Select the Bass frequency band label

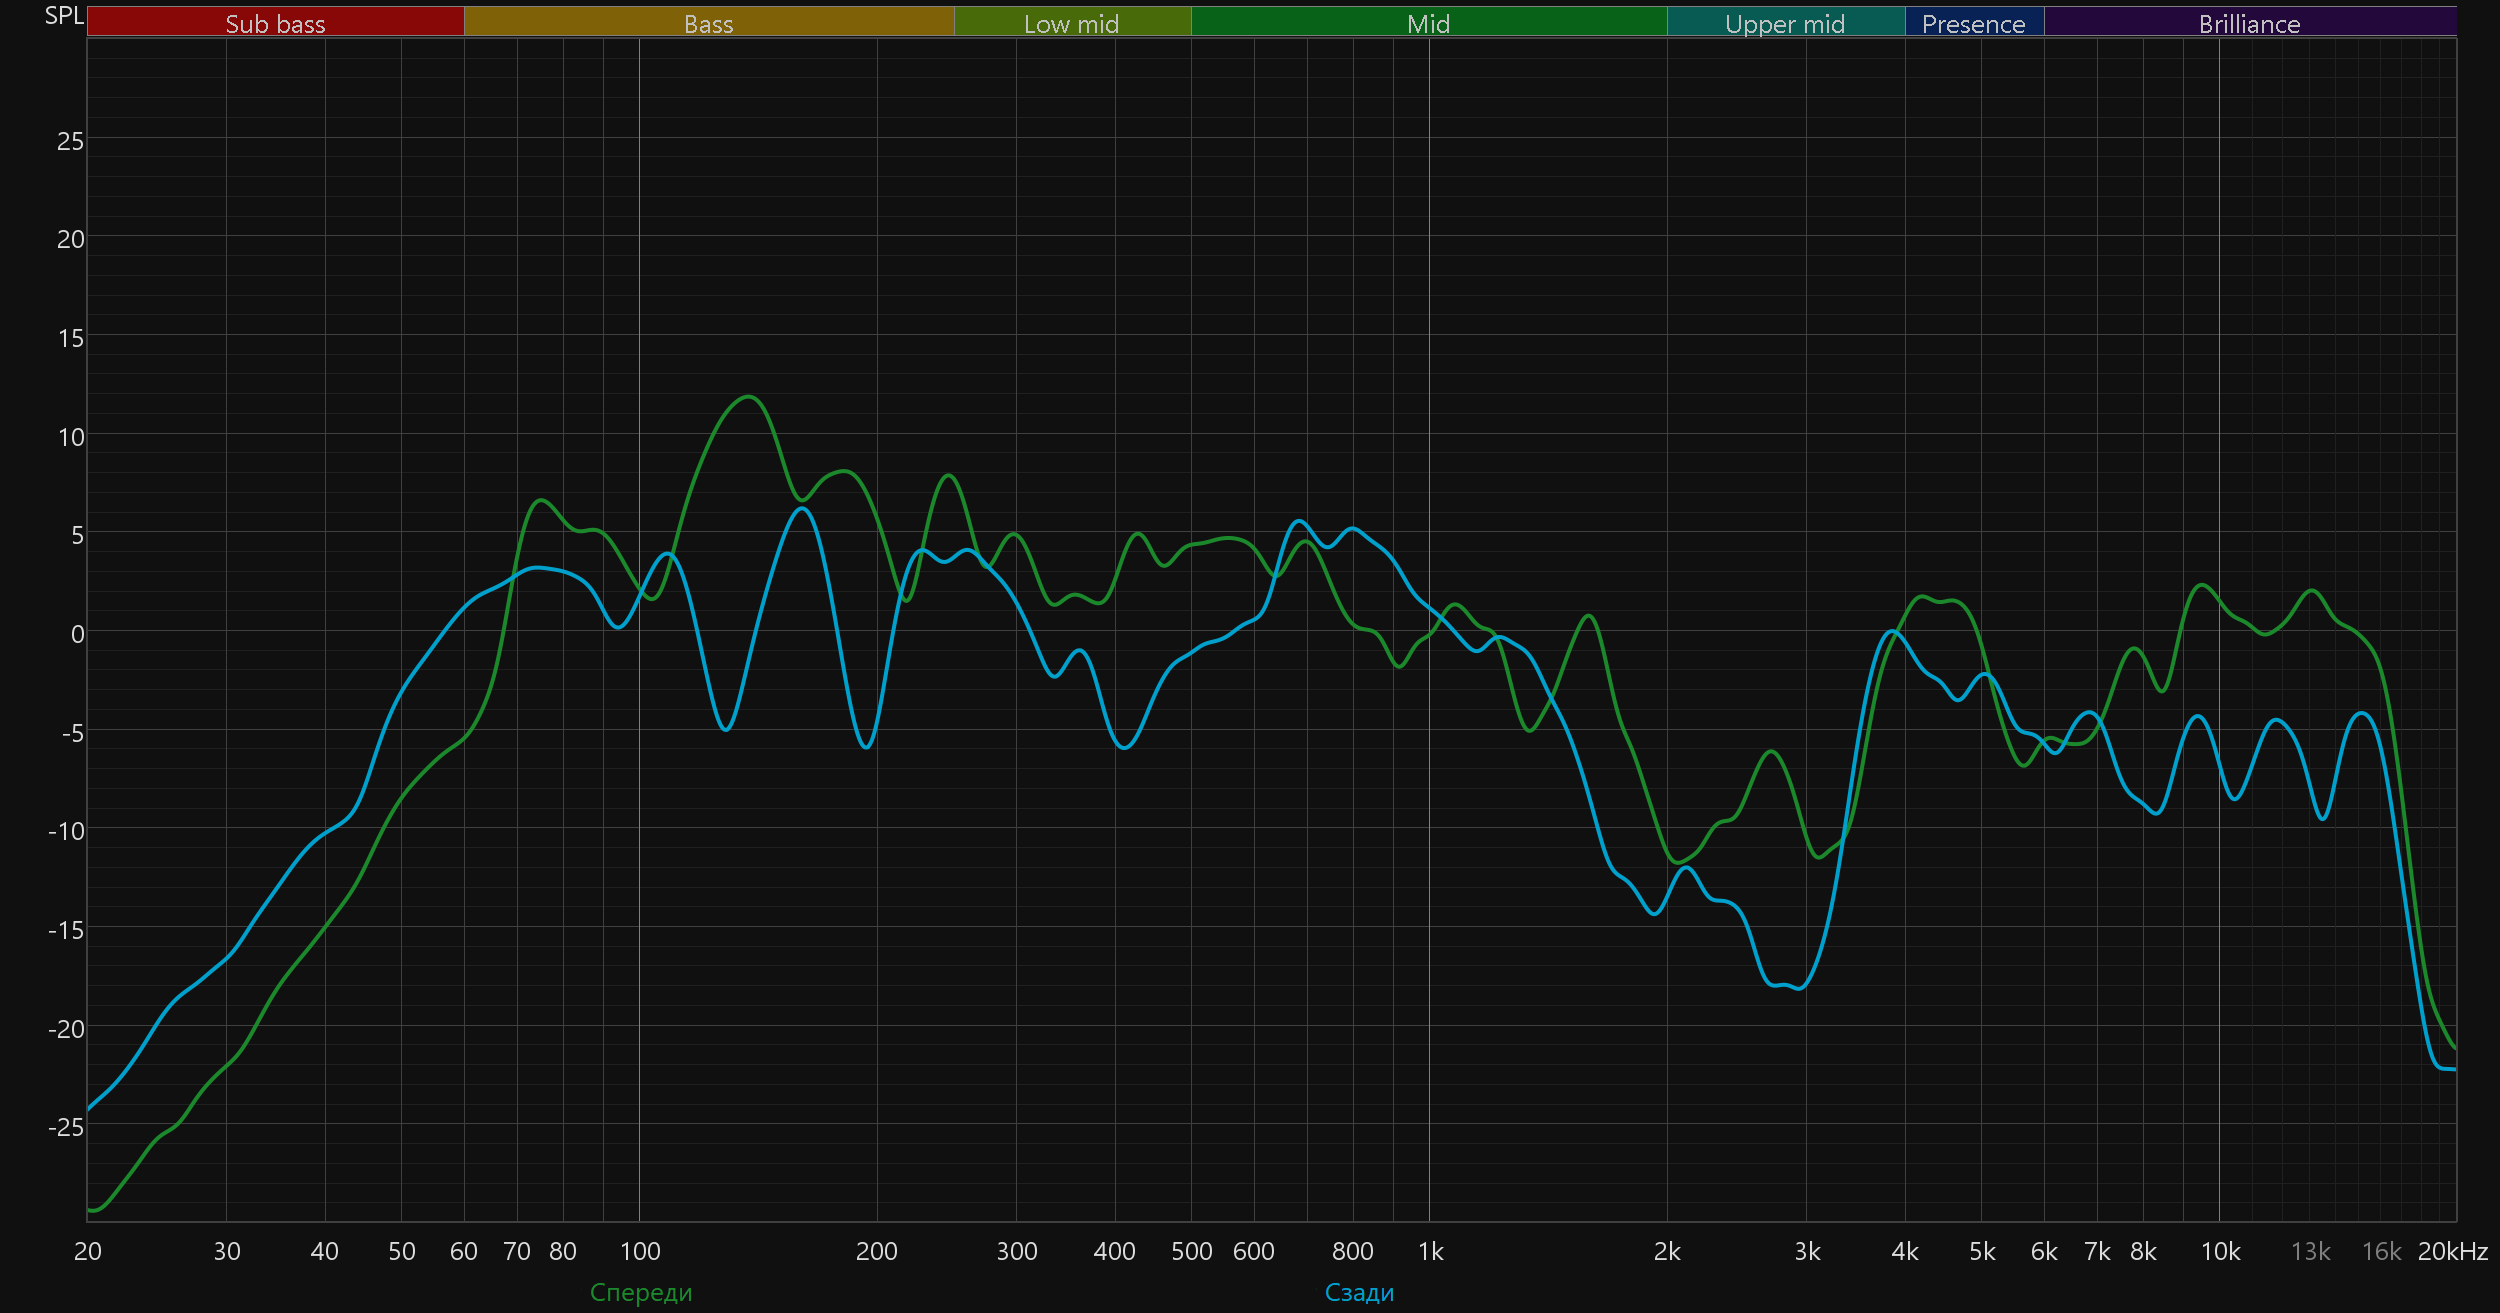click(708, 23)
